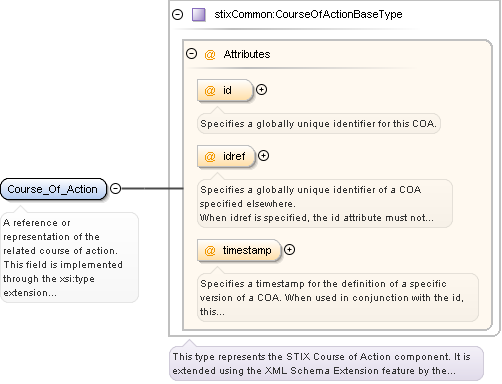This screenshot has height=384, width=502.
Task: Expand the idref attribute details
Action: pos(263,156)
